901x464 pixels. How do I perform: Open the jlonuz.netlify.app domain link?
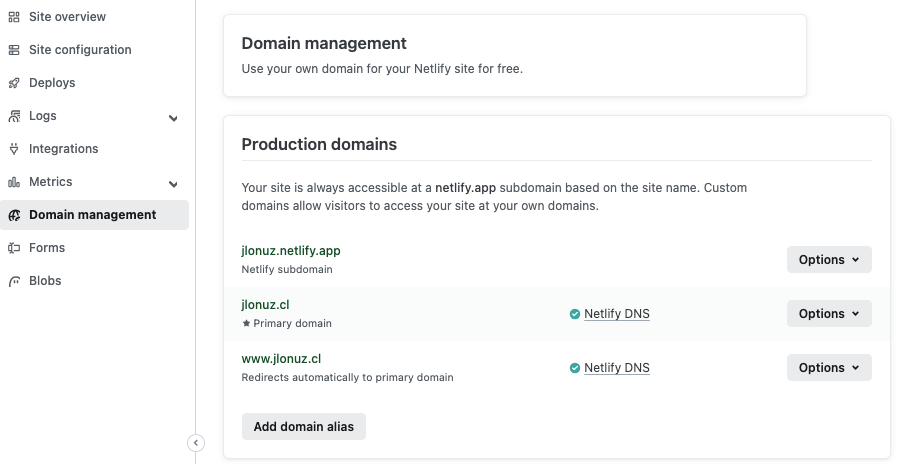pos(291,251)
